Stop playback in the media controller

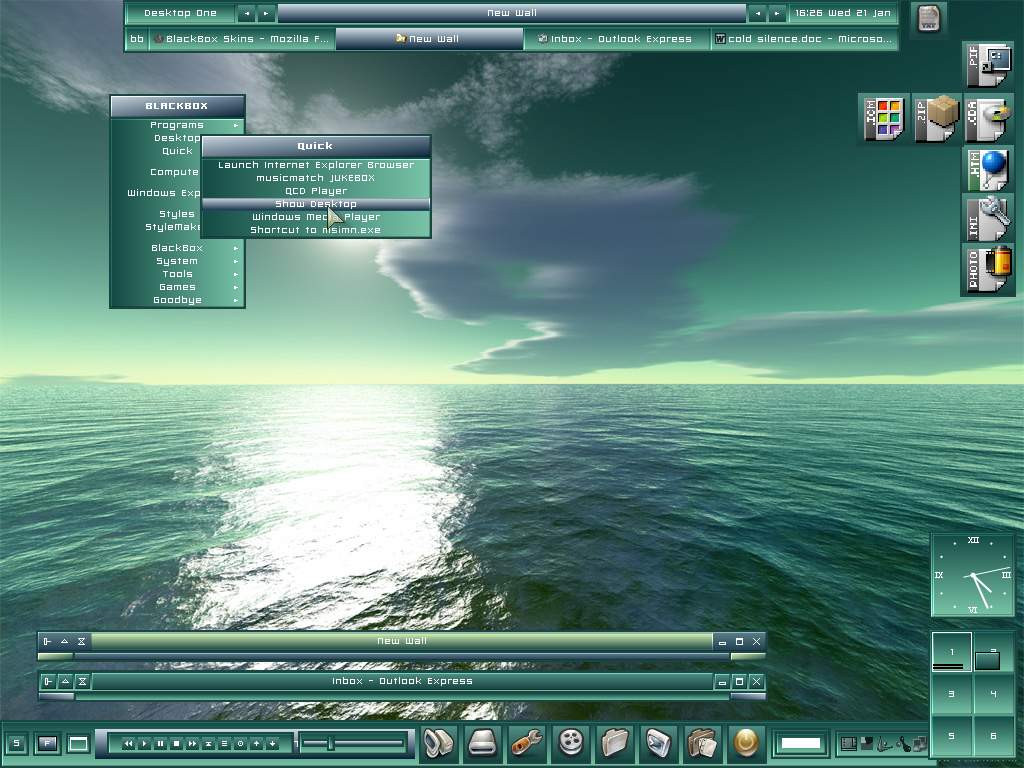tap(176, 743)
